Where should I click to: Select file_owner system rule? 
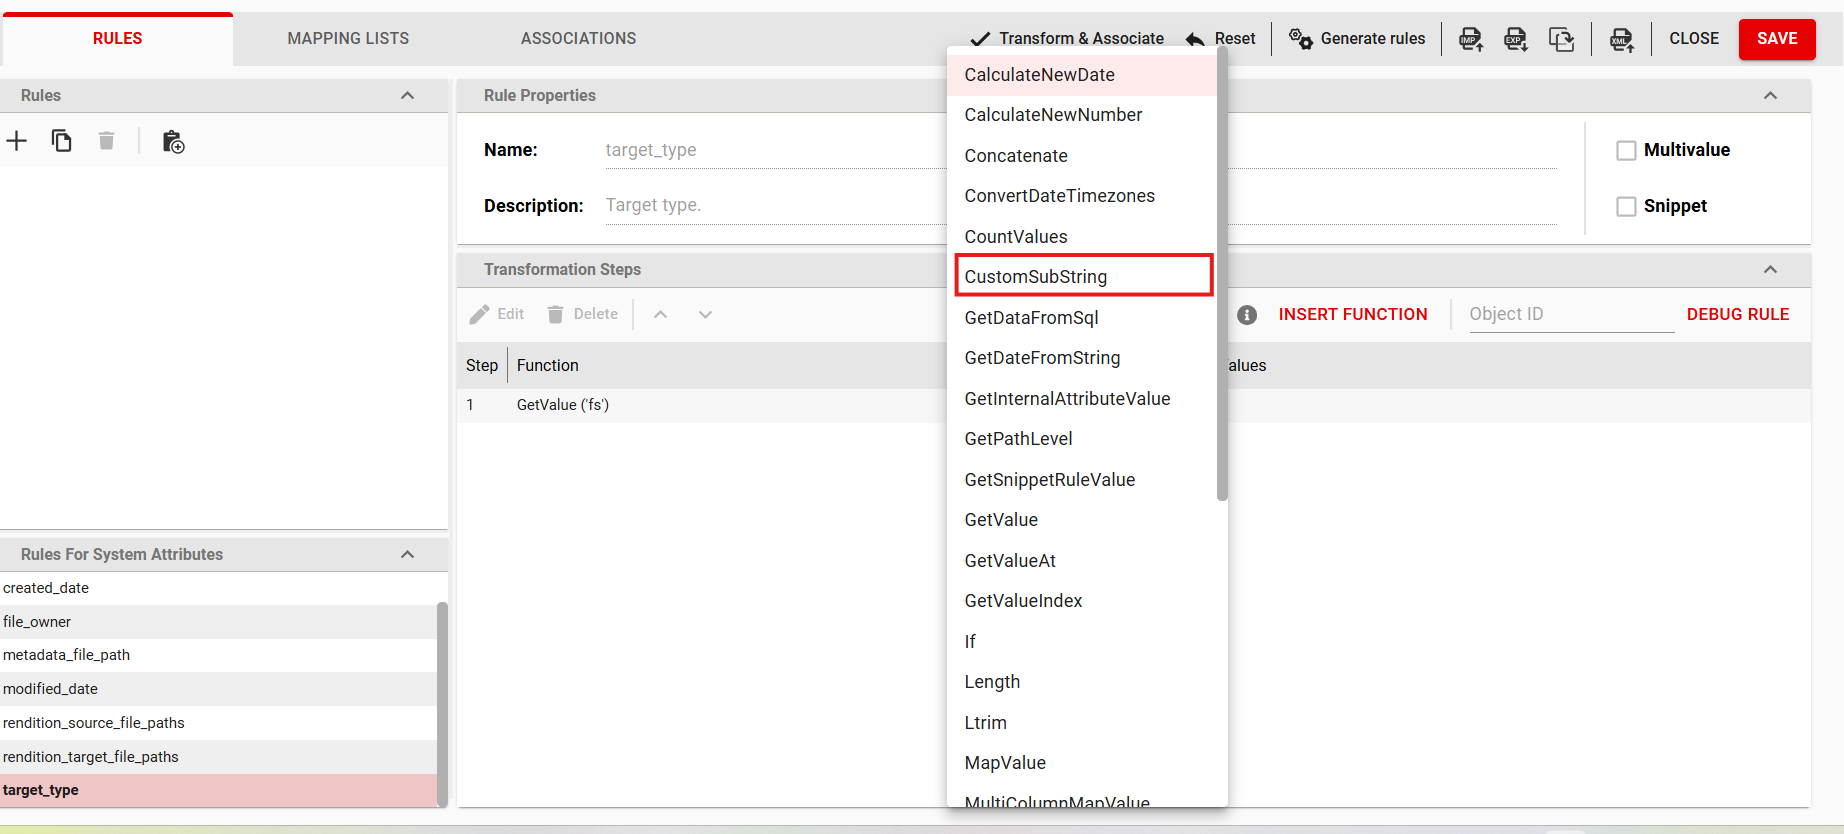[218, 622]
